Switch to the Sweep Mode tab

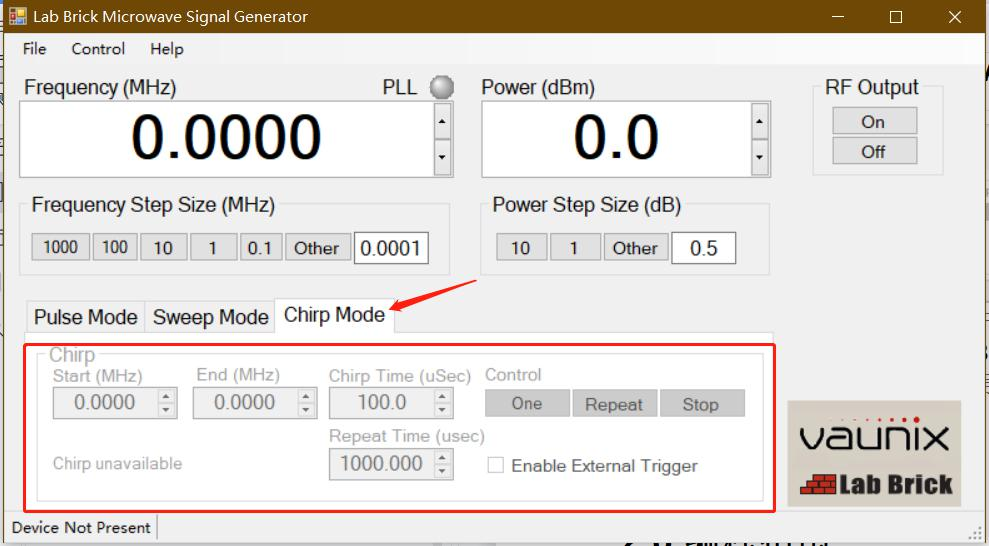(x=210, y=317)
